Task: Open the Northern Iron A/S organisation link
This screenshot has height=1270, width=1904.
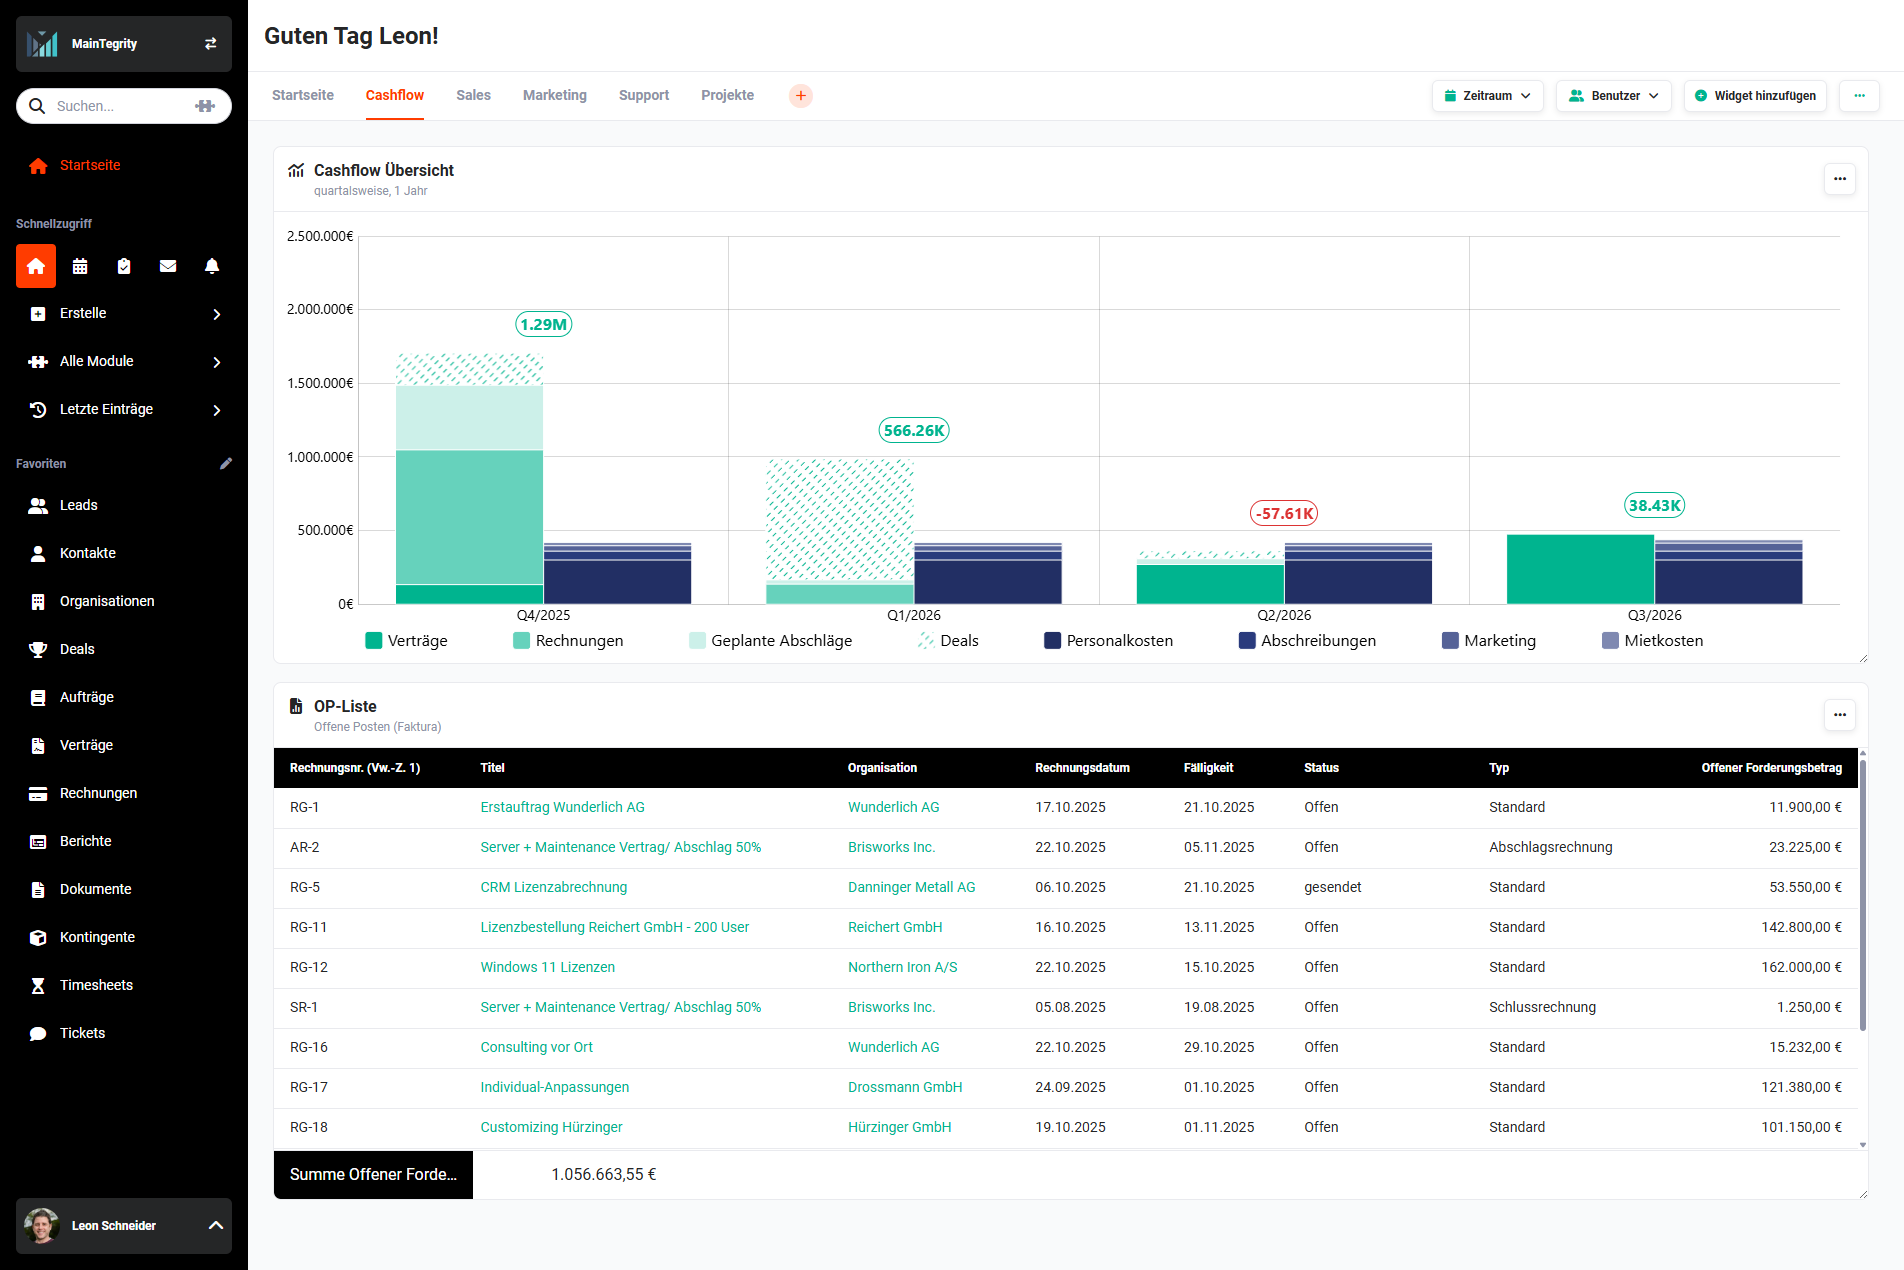Action: pyautogui.click(x=902, y=967)
